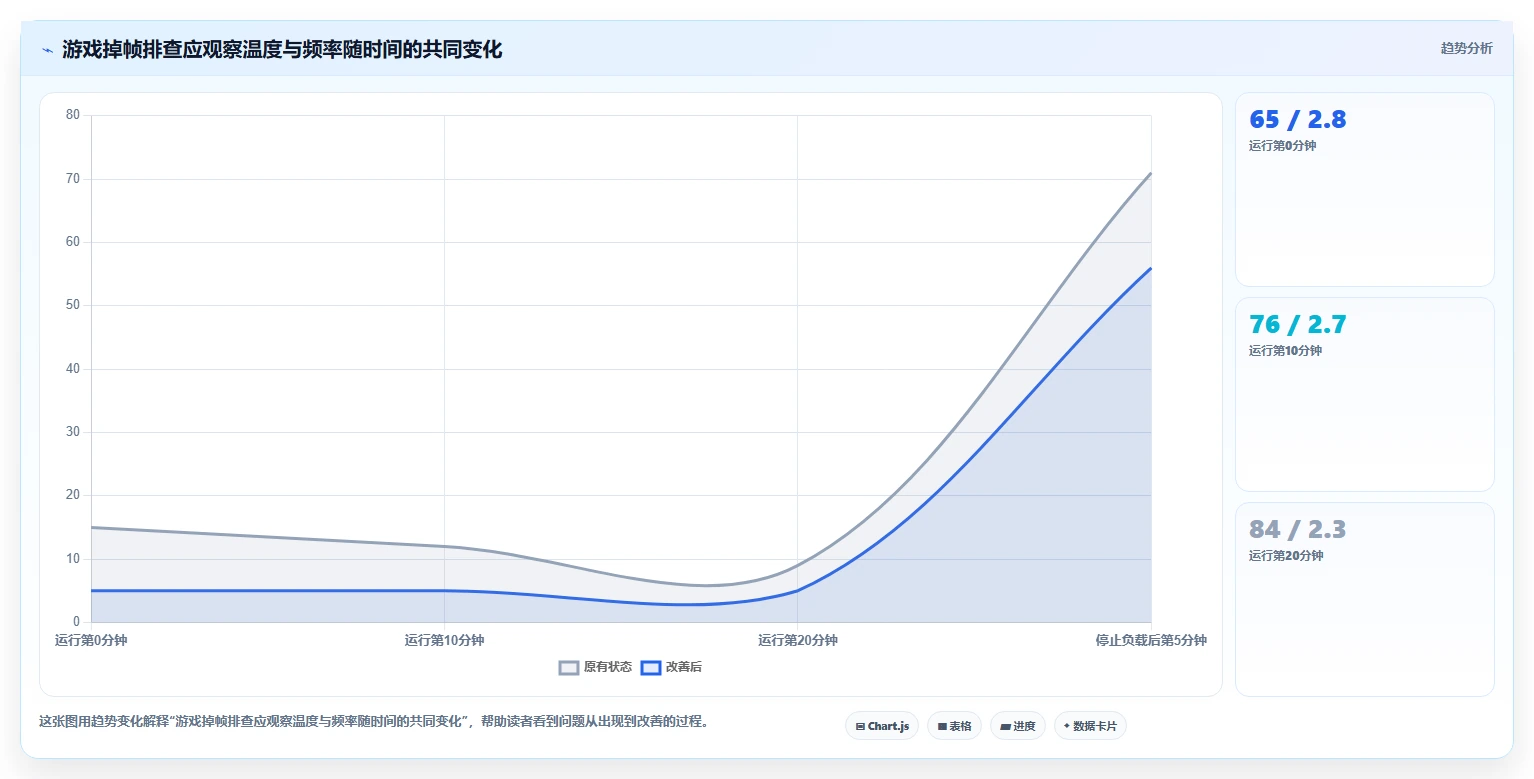
Task: Click the Chart.js tag
Action: [882, 726]
